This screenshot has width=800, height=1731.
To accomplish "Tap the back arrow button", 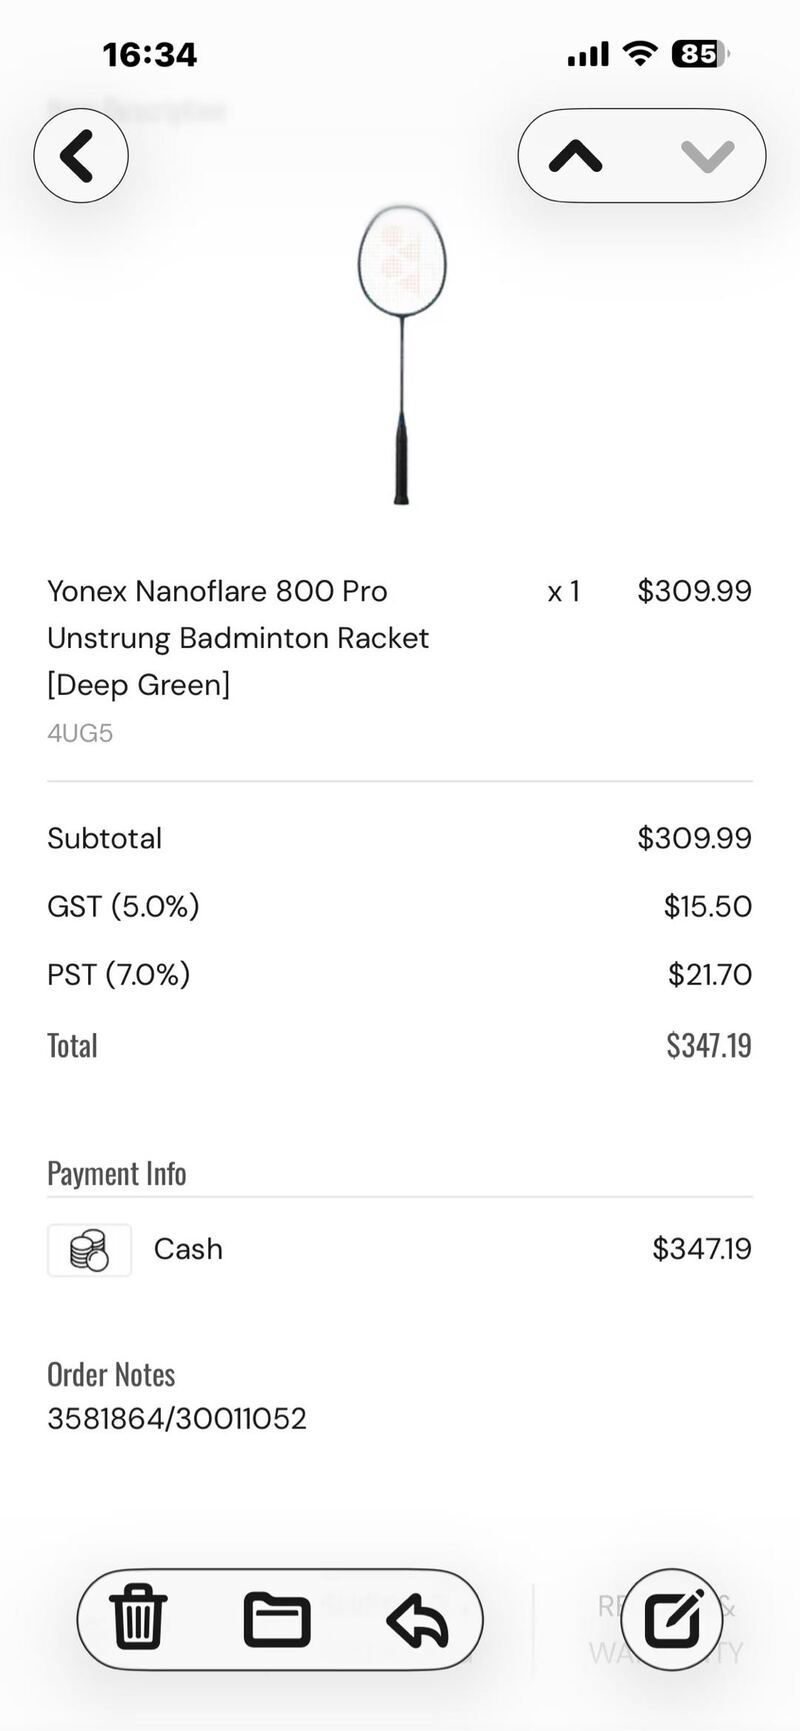I will pos(80,156).
